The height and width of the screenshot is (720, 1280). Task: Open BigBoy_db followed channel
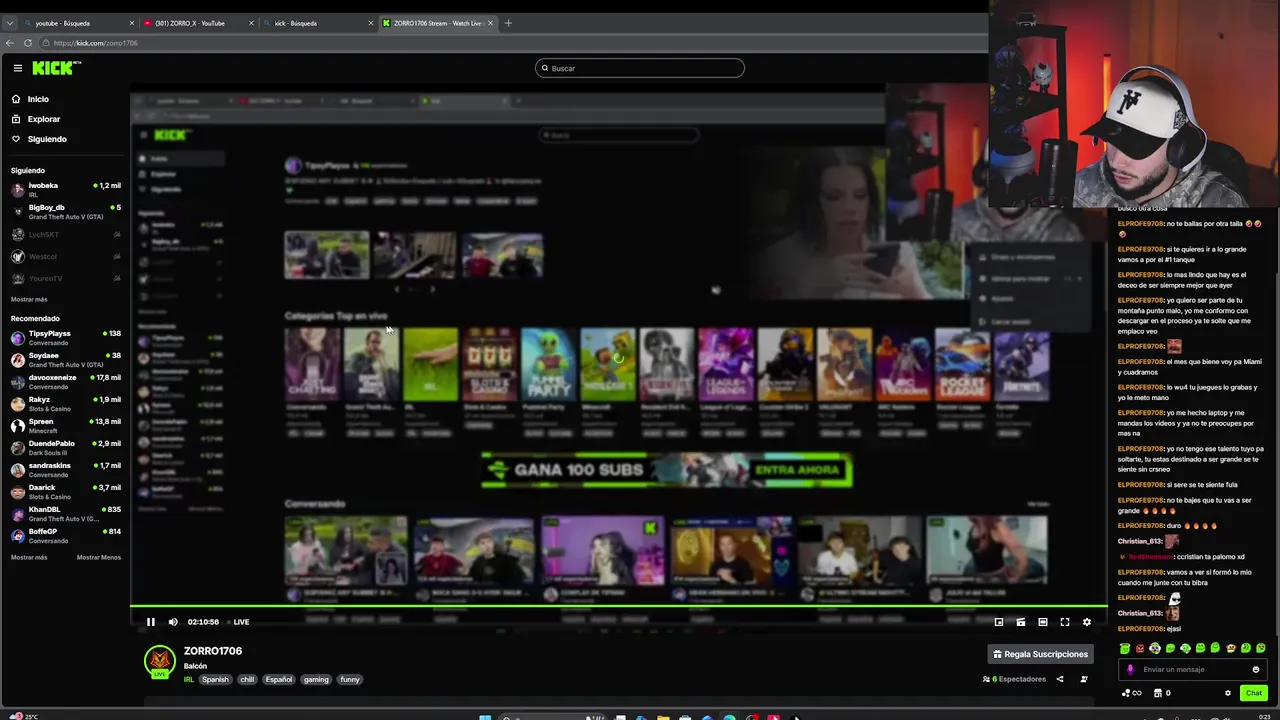65,212
